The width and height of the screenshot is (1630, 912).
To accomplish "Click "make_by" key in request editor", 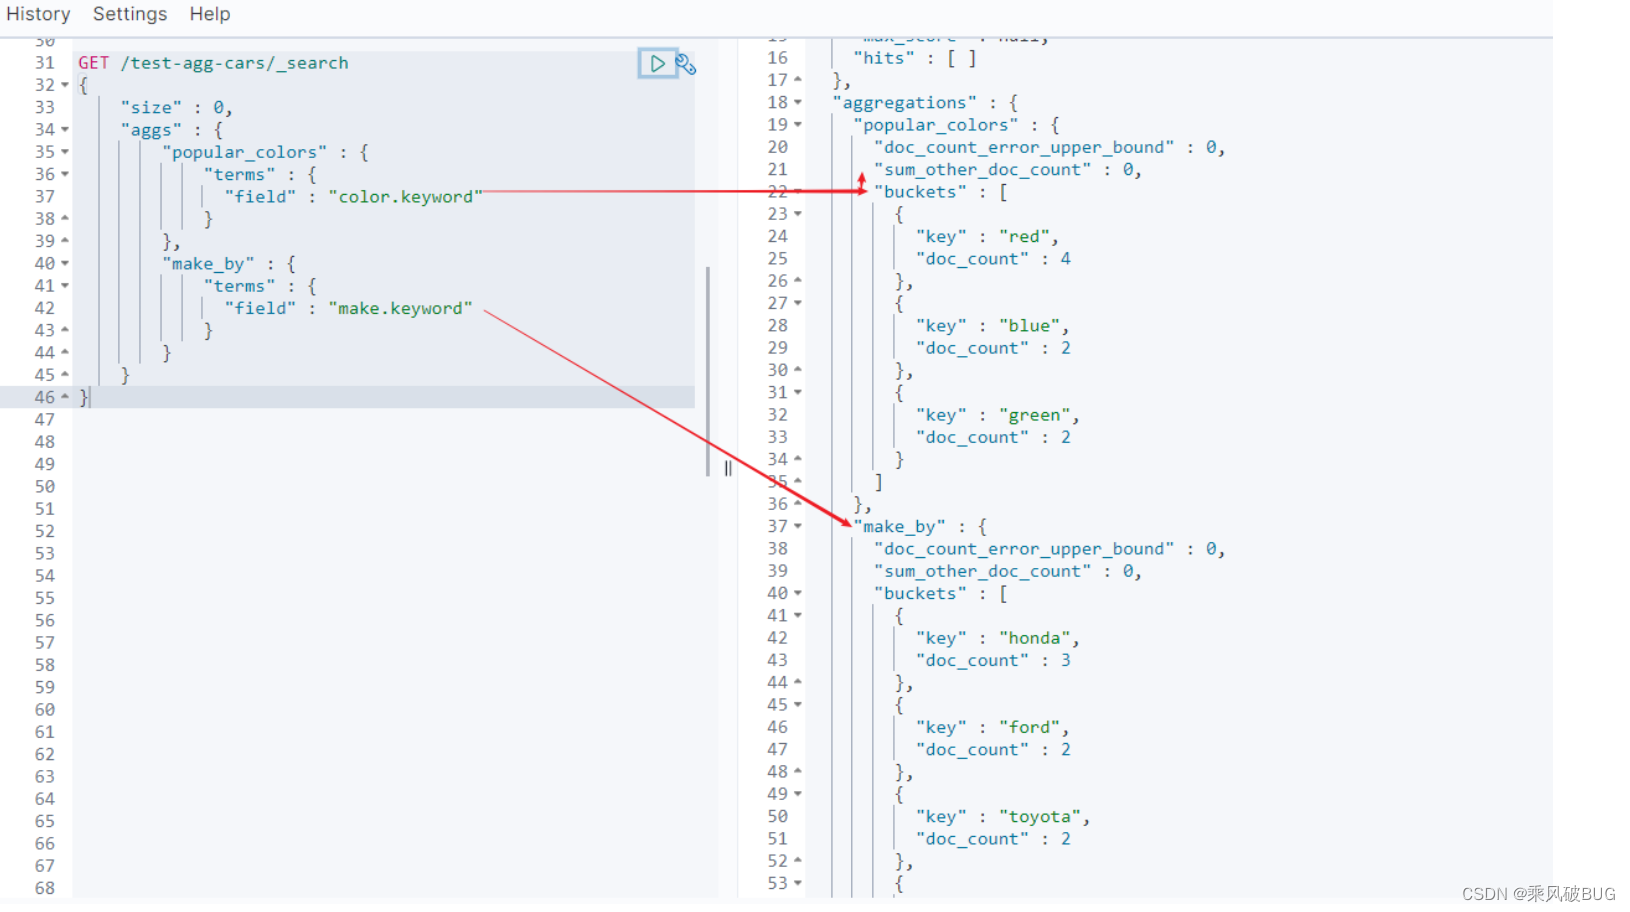I will tap(208, 264).
